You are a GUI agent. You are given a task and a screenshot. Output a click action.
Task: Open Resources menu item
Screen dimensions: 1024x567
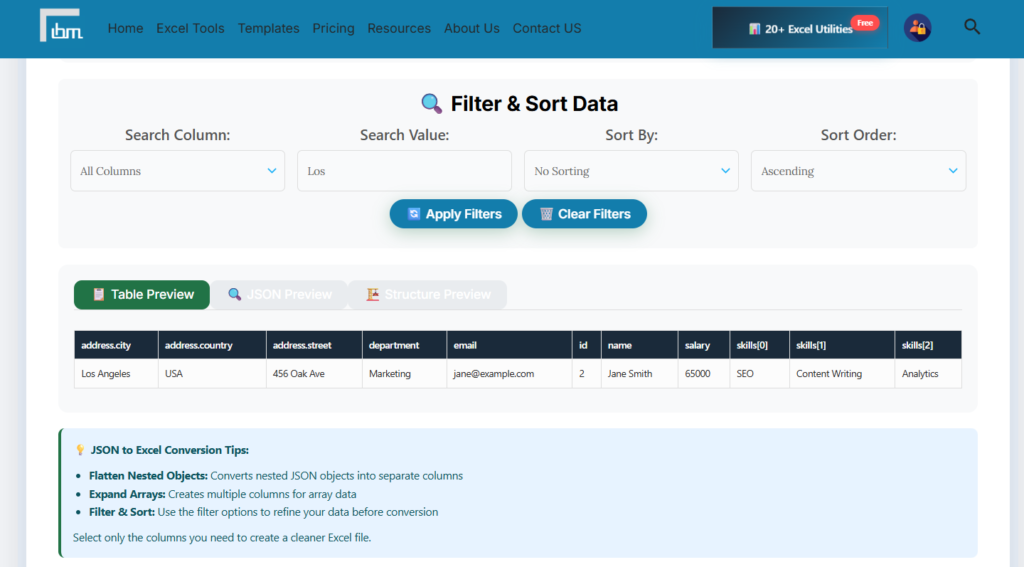click(399, 28)
